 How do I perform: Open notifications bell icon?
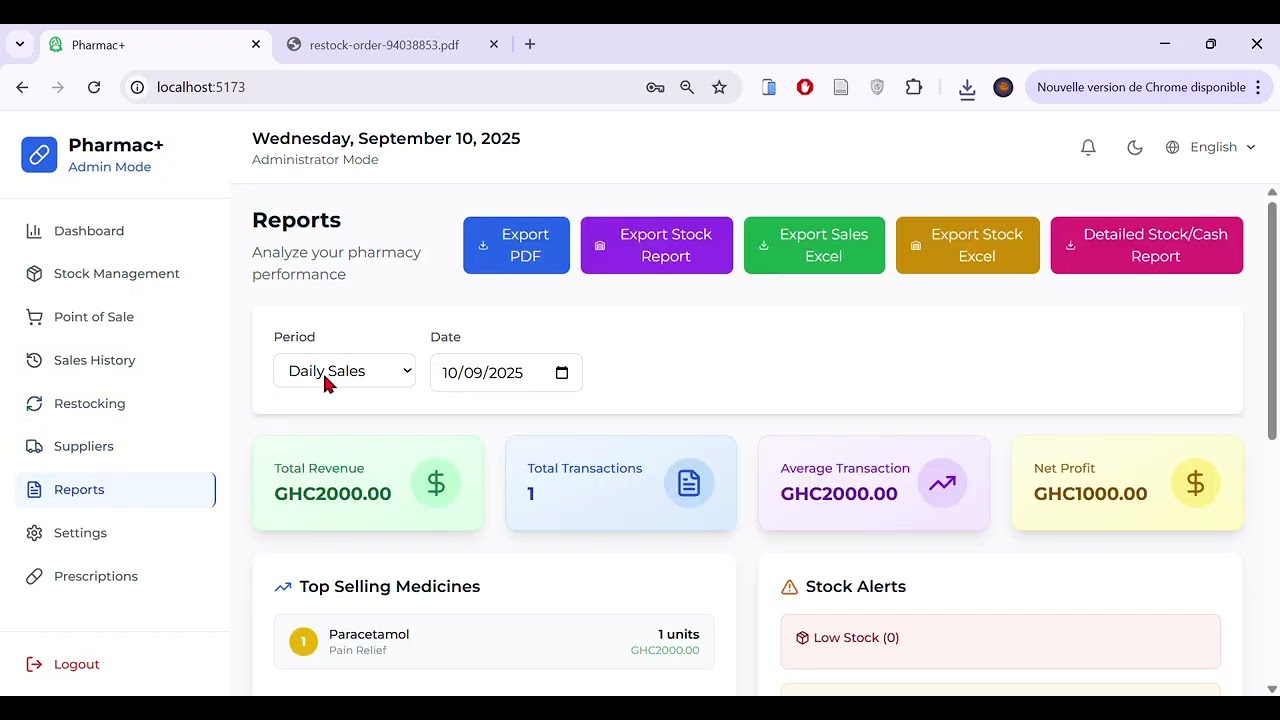[x=1088, y=147]
